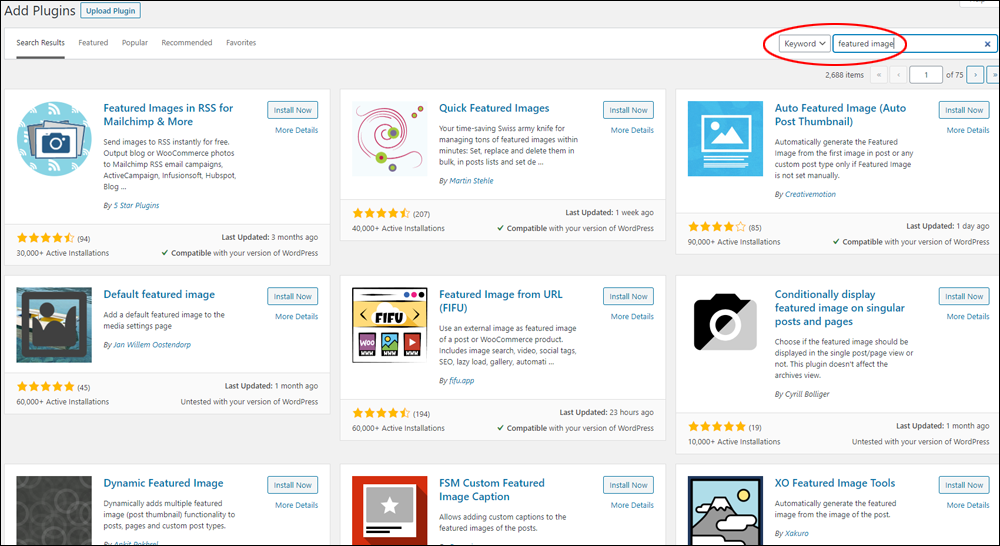Click Auto Featured Image plugin icon
The width and height of the screenshot is (1000, 546).
tap(725, 138)
